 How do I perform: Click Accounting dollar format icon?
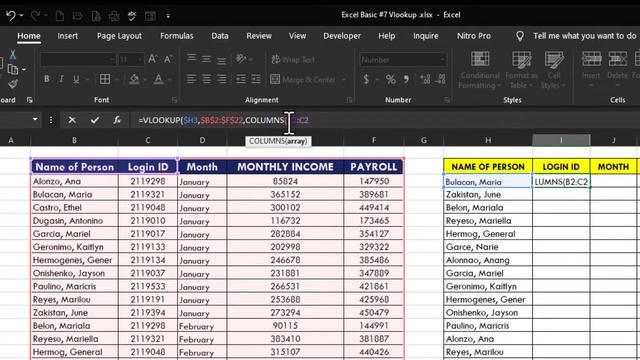pos(366,79)
